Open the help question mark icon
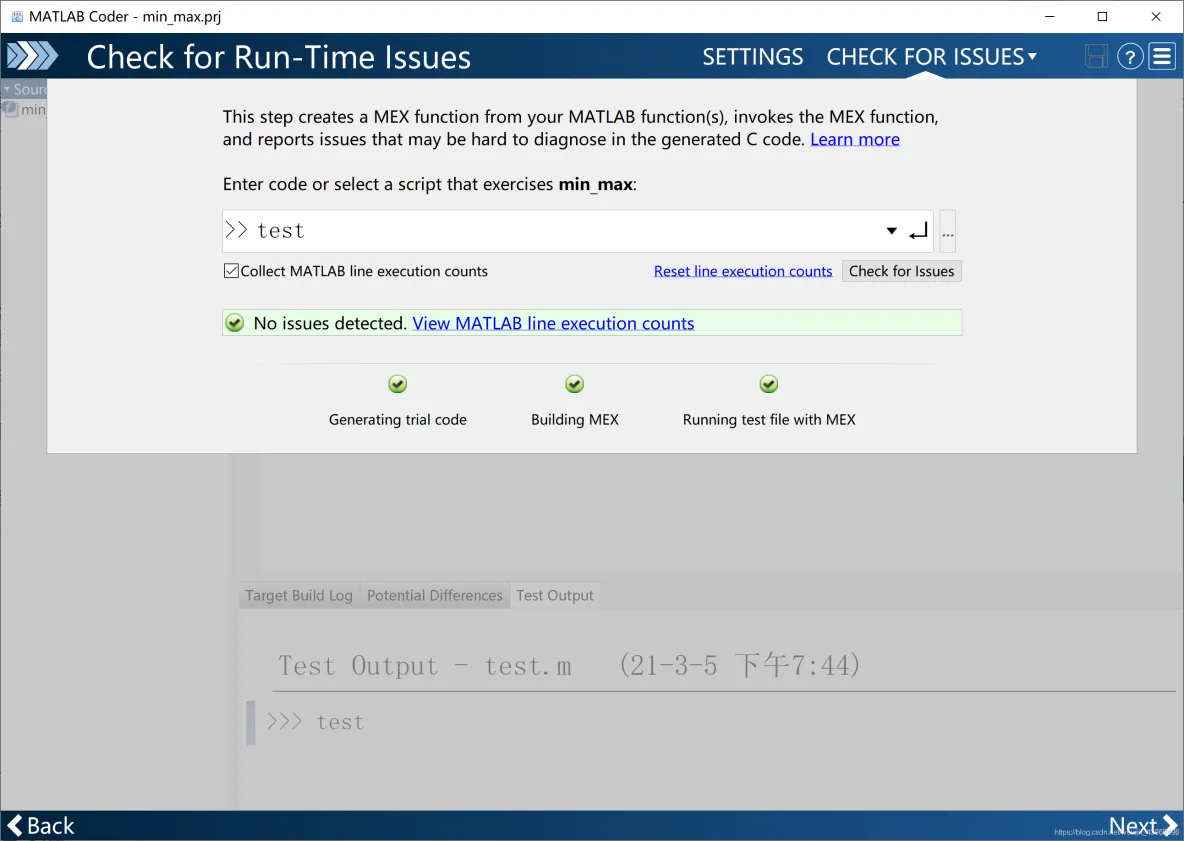Screen dimensions: 1184x841 [x=1130, y=57]
